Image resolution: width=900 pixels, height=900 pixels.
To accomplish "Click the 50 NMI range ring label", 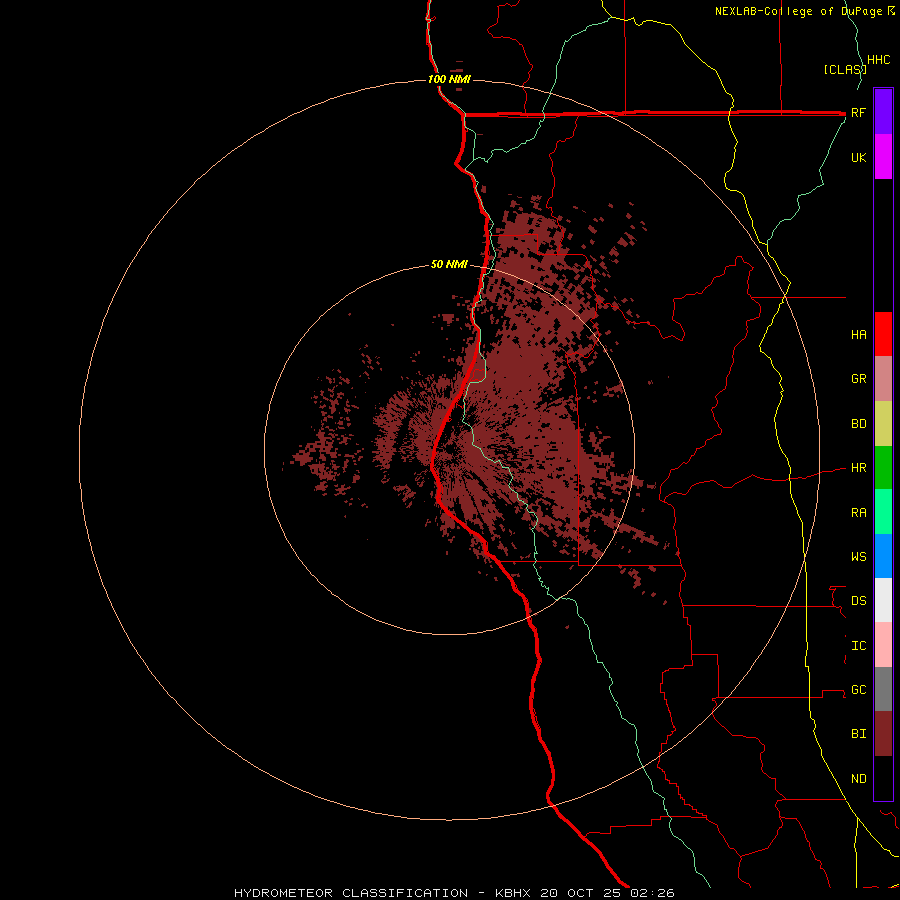I will tap(449, 264).
